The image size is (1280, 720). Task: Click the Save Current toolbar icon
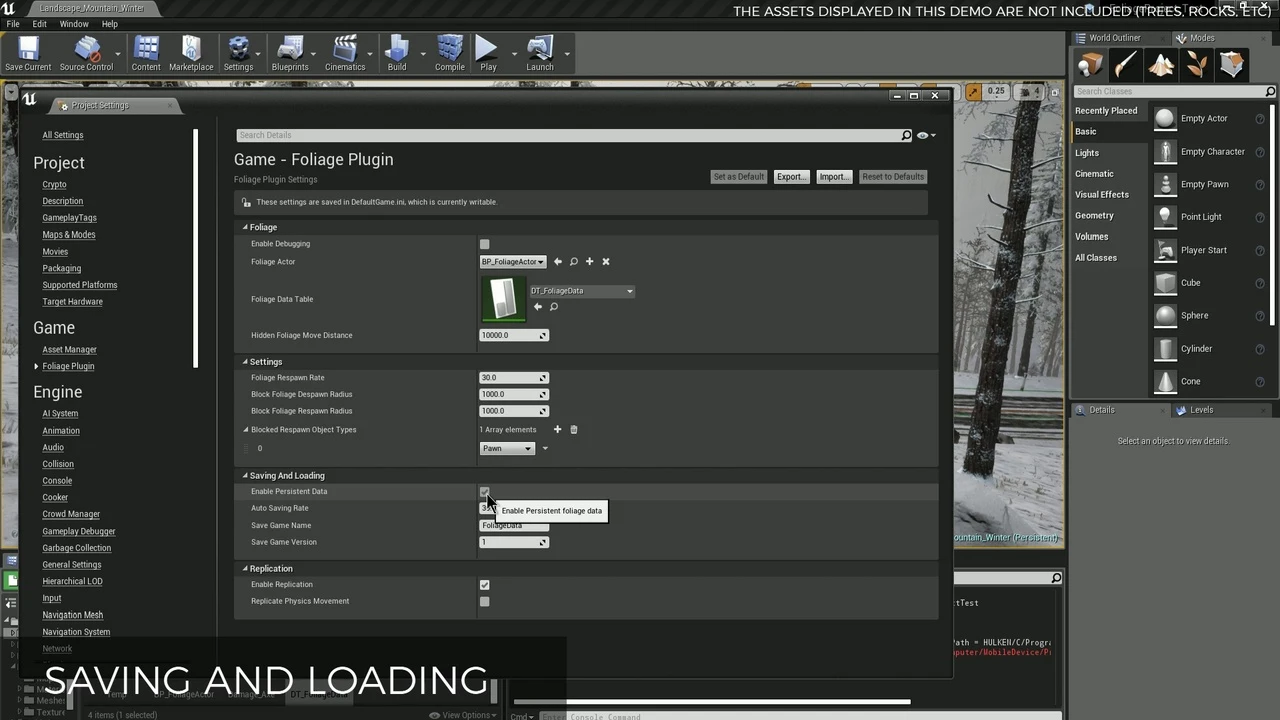[x=28, y=53]
